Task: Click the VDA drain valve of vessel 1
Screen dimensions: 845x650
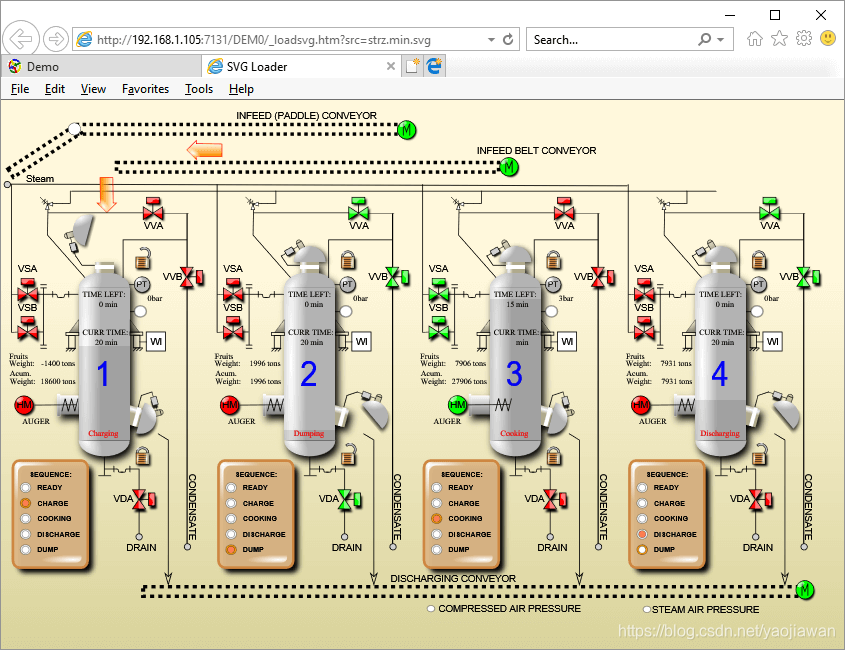Action: [144, 500]
